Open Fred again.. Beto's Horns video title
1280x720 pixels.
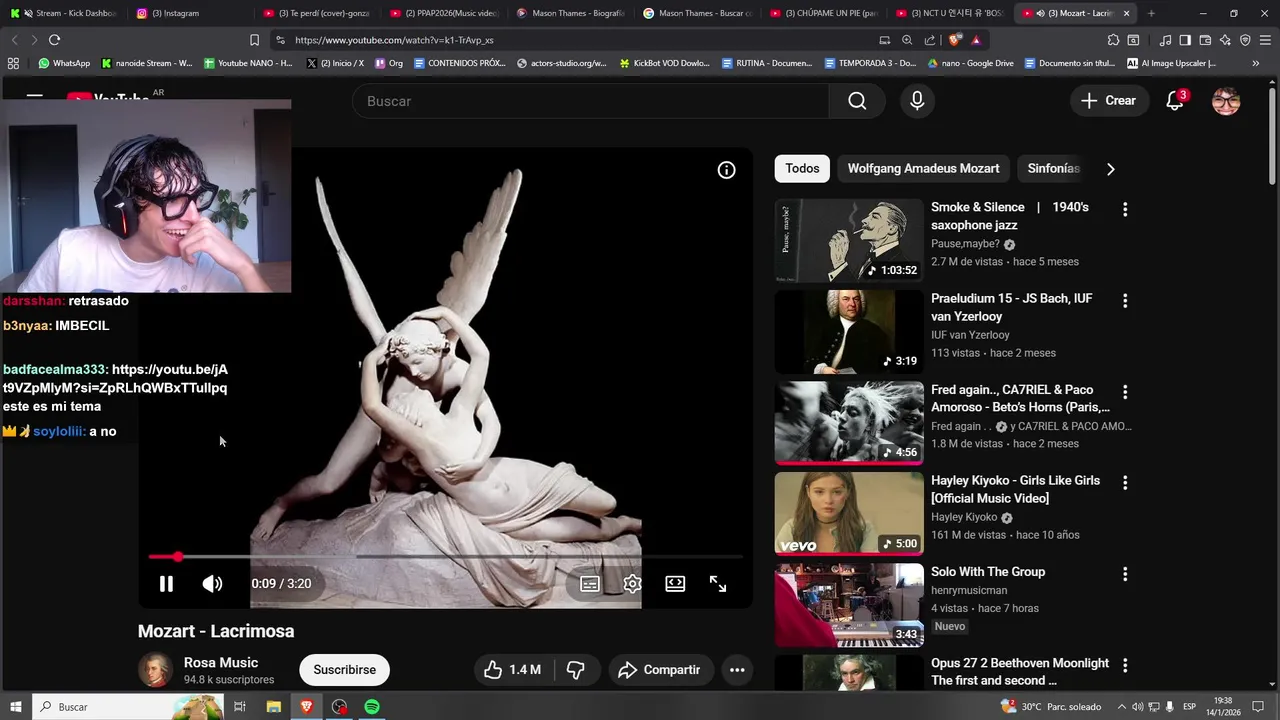pyautogui.click(x=1020, y=398)
